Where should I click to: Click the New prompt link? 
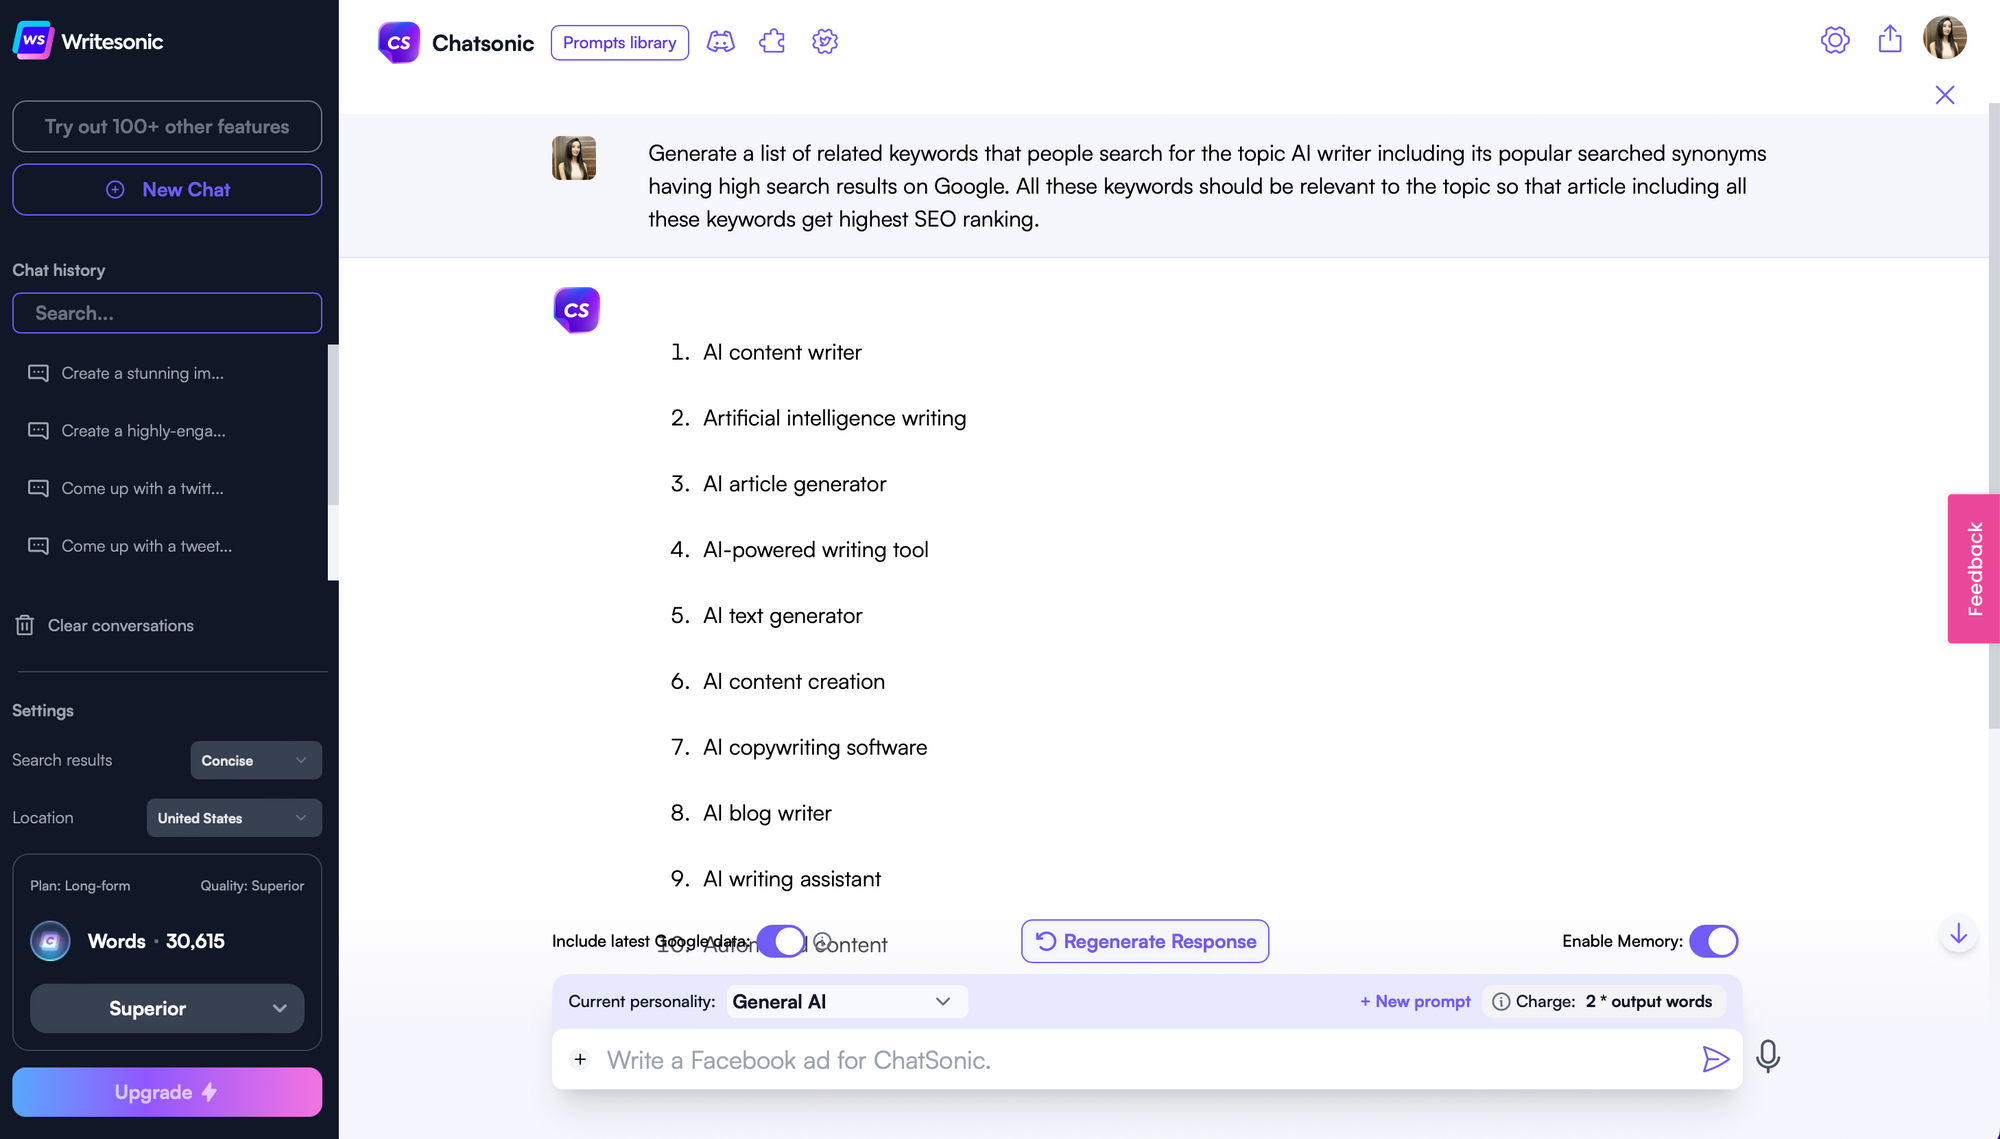[1415, 1000]
